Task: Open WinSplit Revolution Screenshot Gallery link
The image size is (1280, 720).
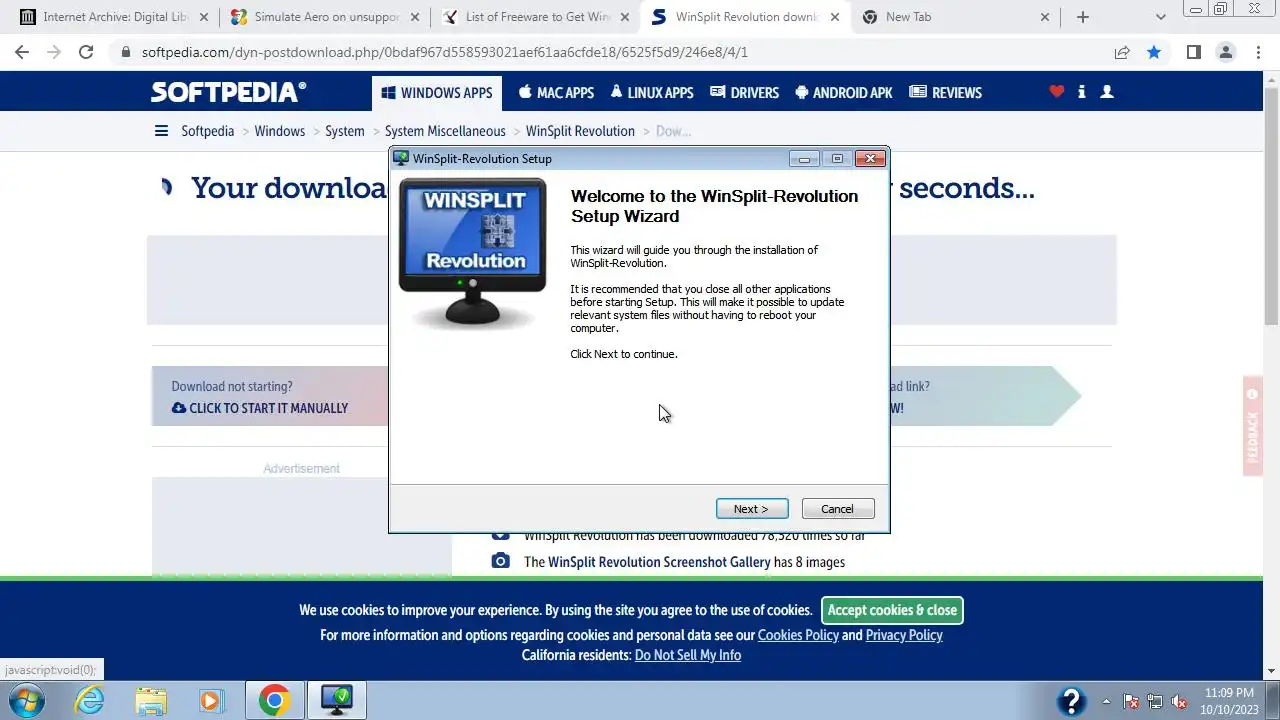Action: (x=659, y=562)
